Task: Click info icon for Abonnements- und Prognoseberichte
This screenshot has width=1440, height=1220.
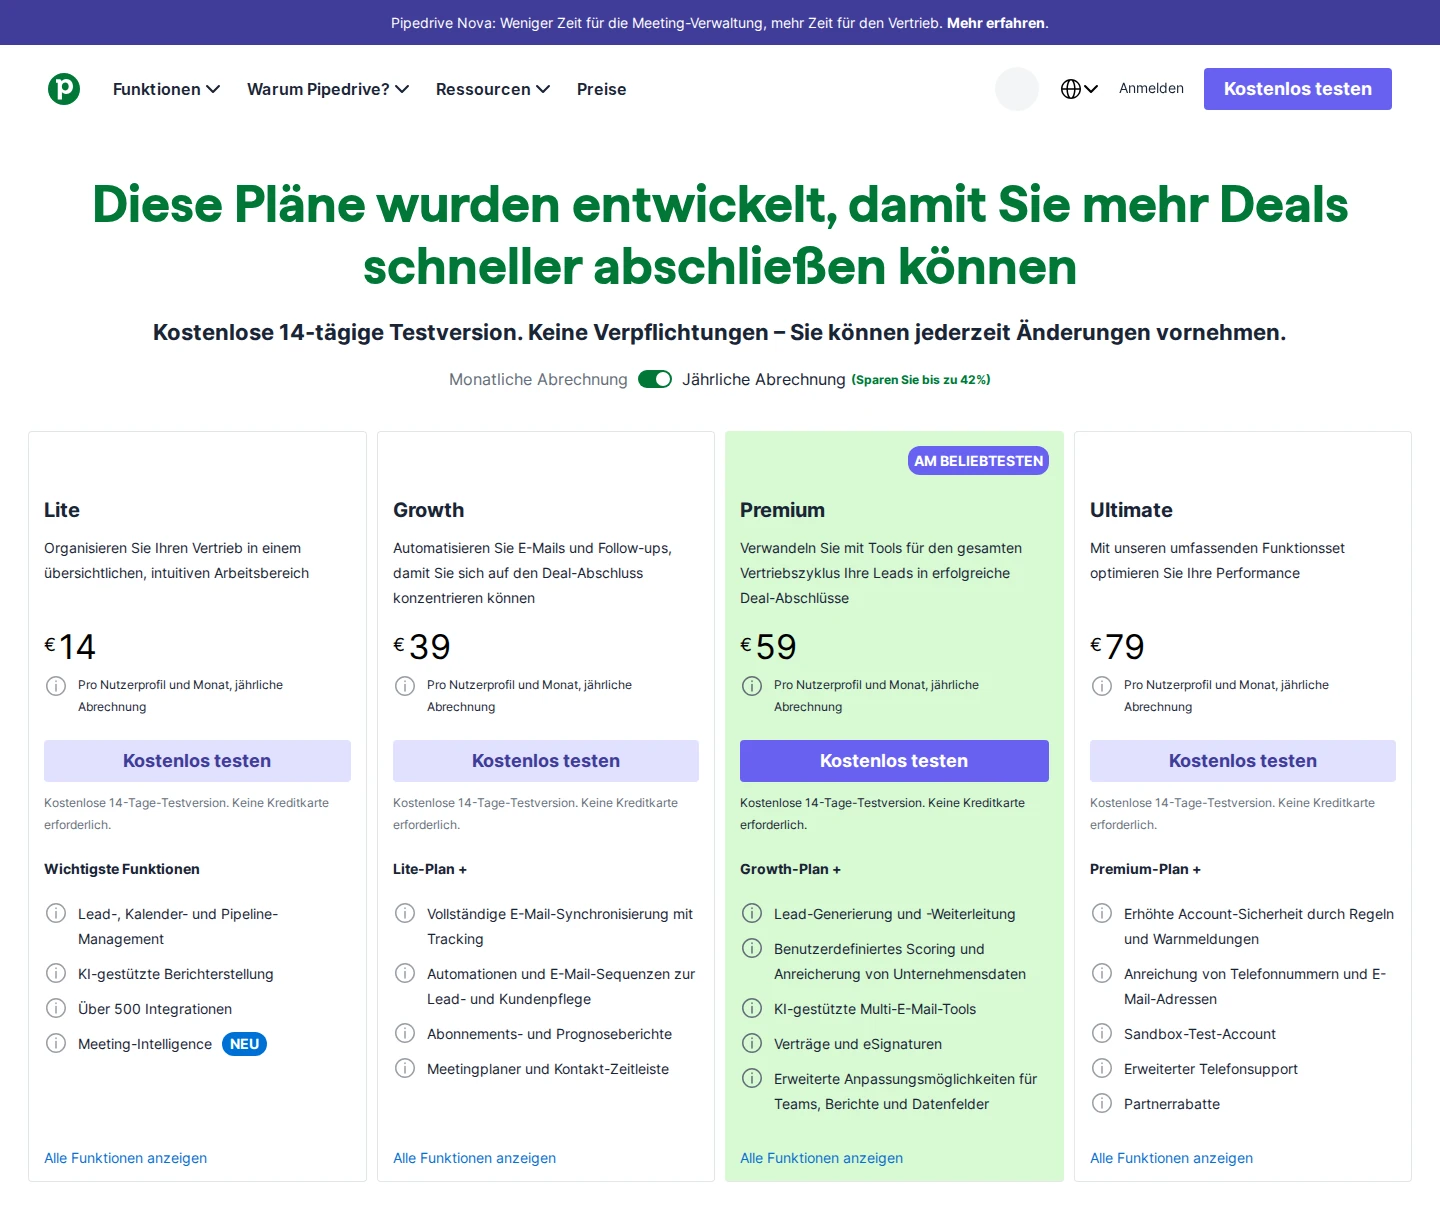Action: point(405,1033)
